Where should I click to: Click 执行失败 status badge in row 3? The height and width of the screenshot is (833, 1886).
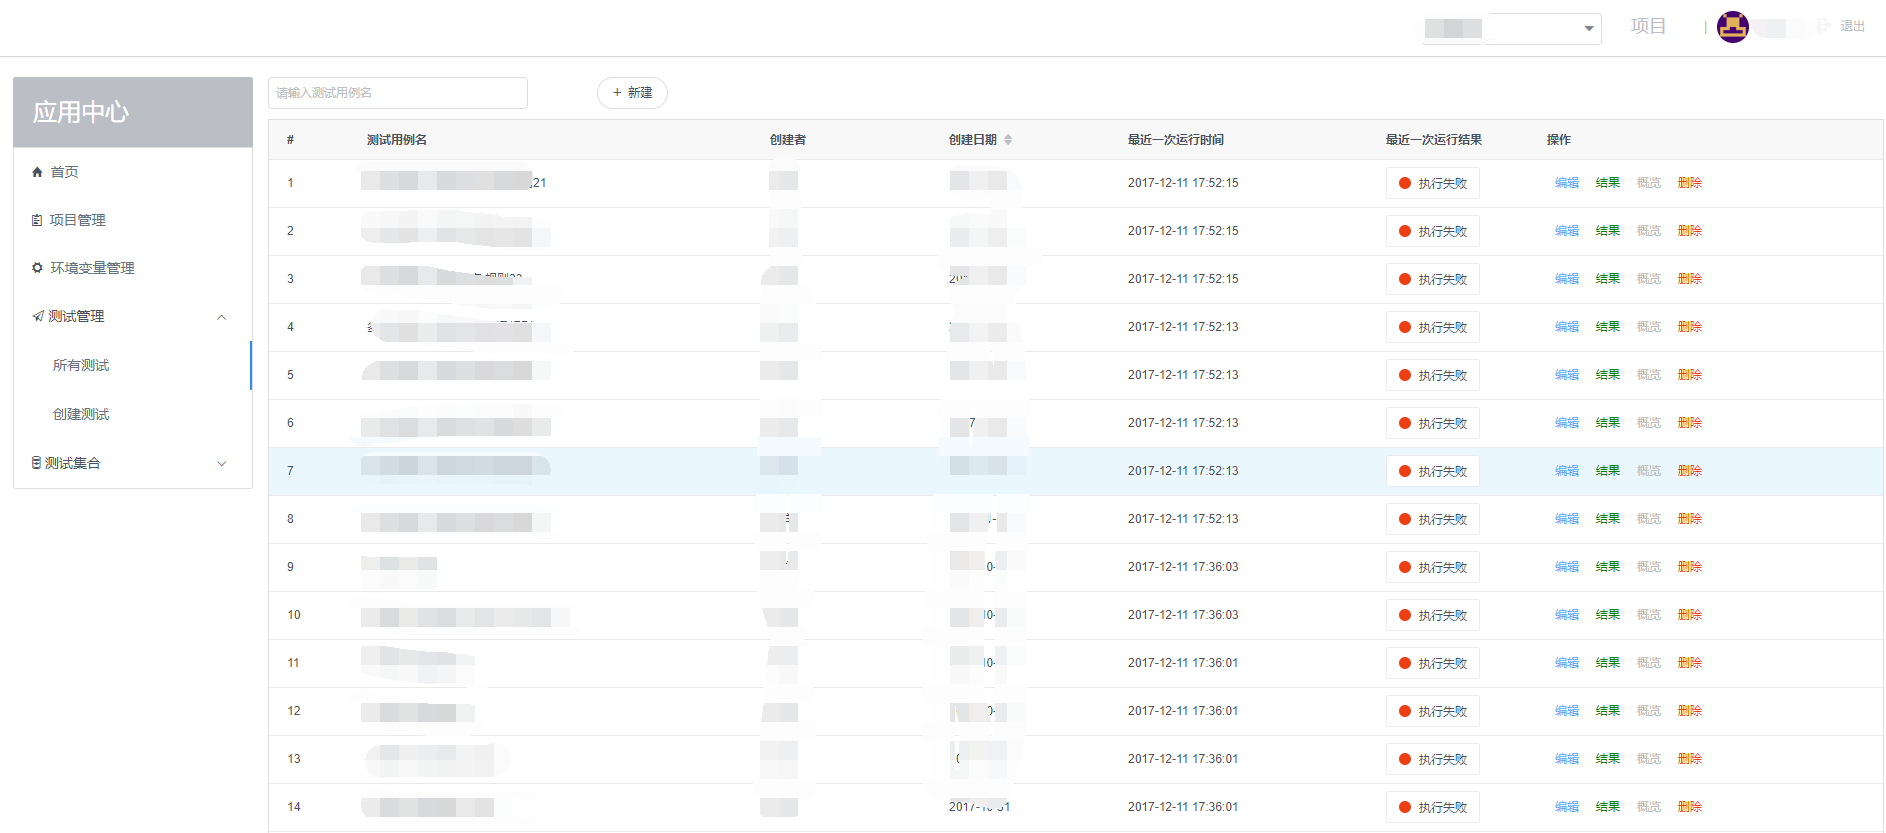tap(1433, 279)
